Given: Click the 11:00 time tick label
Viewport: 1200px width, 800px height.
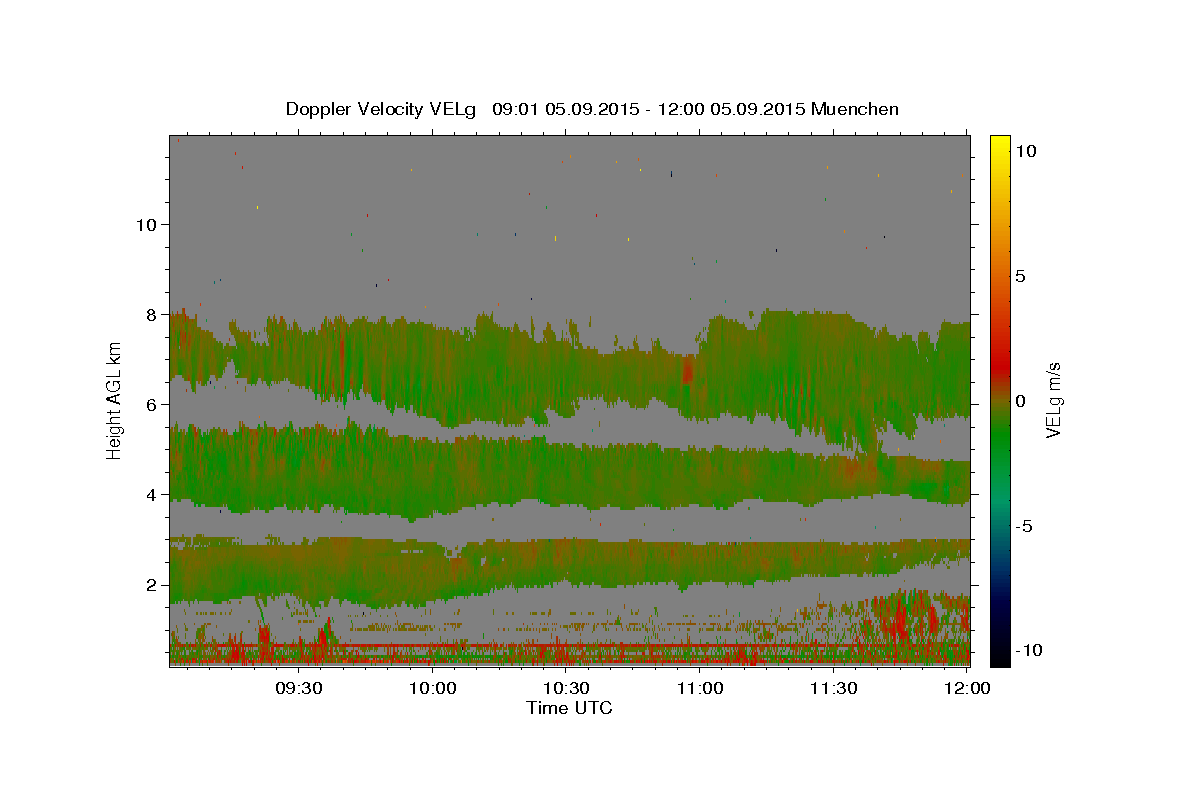Looking at the screenshot, I should point(700,688).
